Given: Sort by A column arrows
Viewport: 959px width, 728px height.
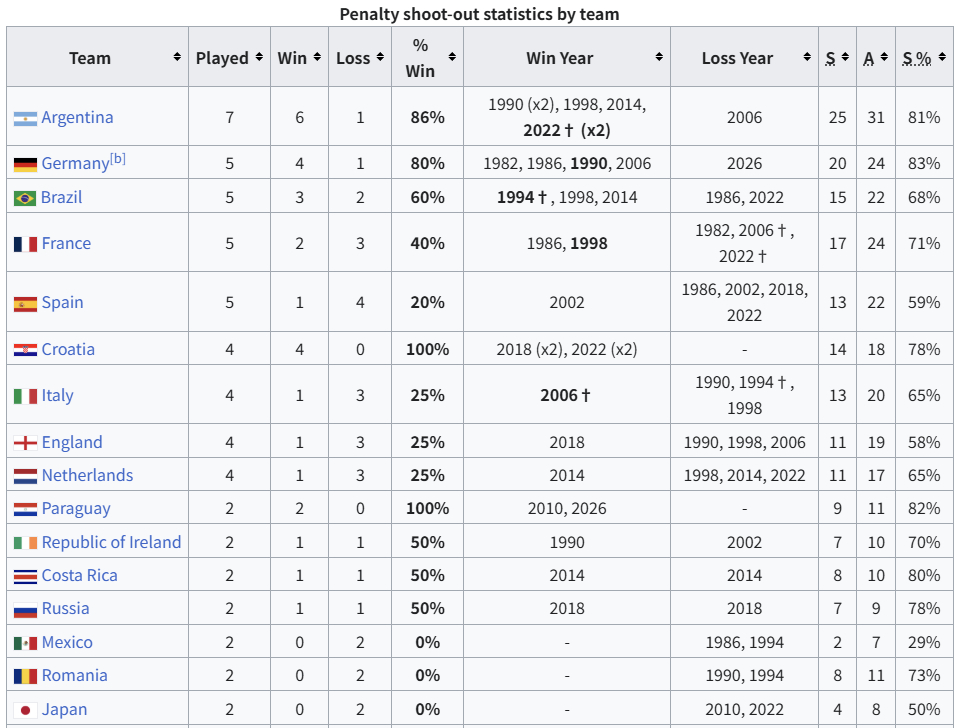Looking at the screenshot, I should (x=884, y=57).
